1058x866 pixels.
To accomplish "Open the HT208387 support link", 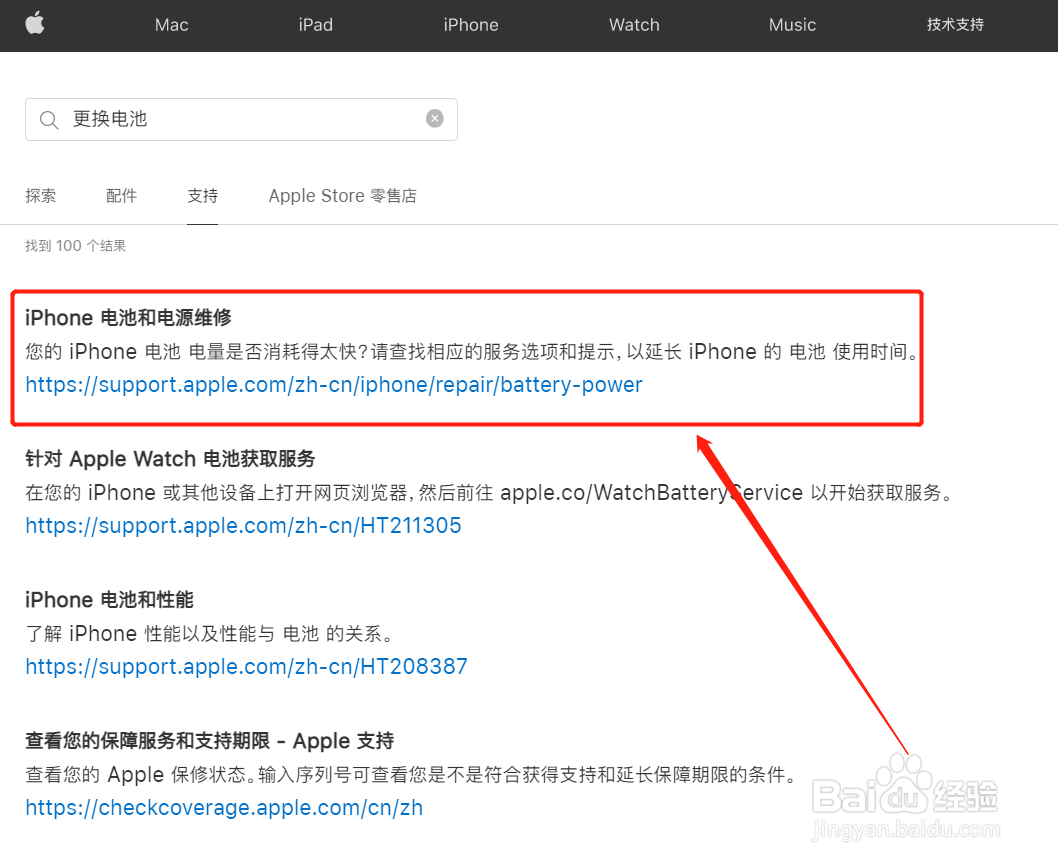I will [x=246, y=667].
